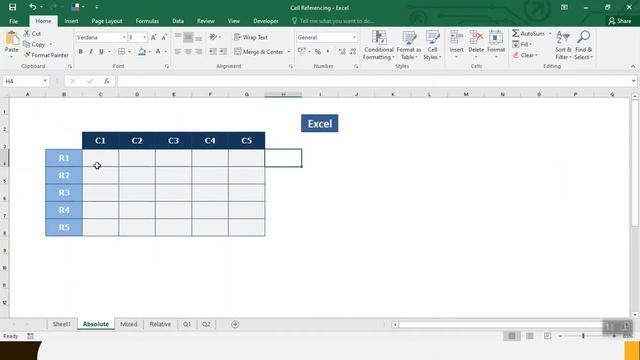Click the Merge & Center button
The width and height of the screenshot is (640, 360).
[259, 52]
